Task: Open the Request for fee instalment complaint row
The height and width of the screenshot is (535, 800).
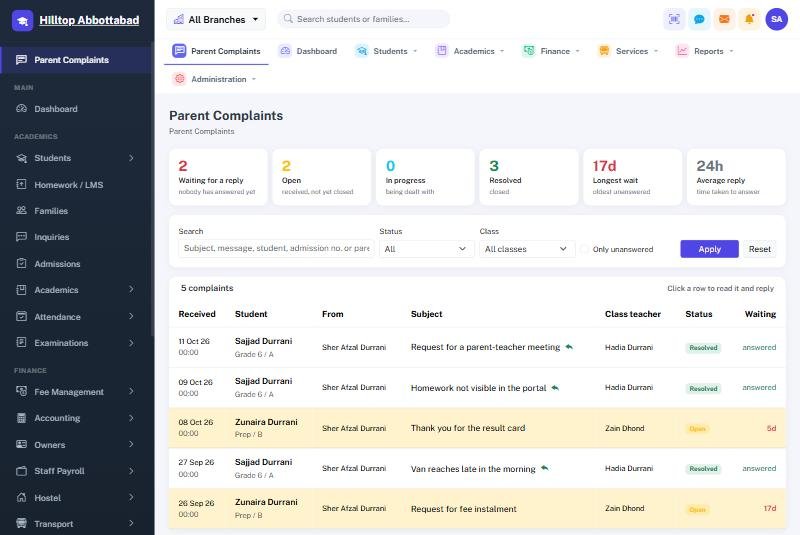Action: point(477,508)
